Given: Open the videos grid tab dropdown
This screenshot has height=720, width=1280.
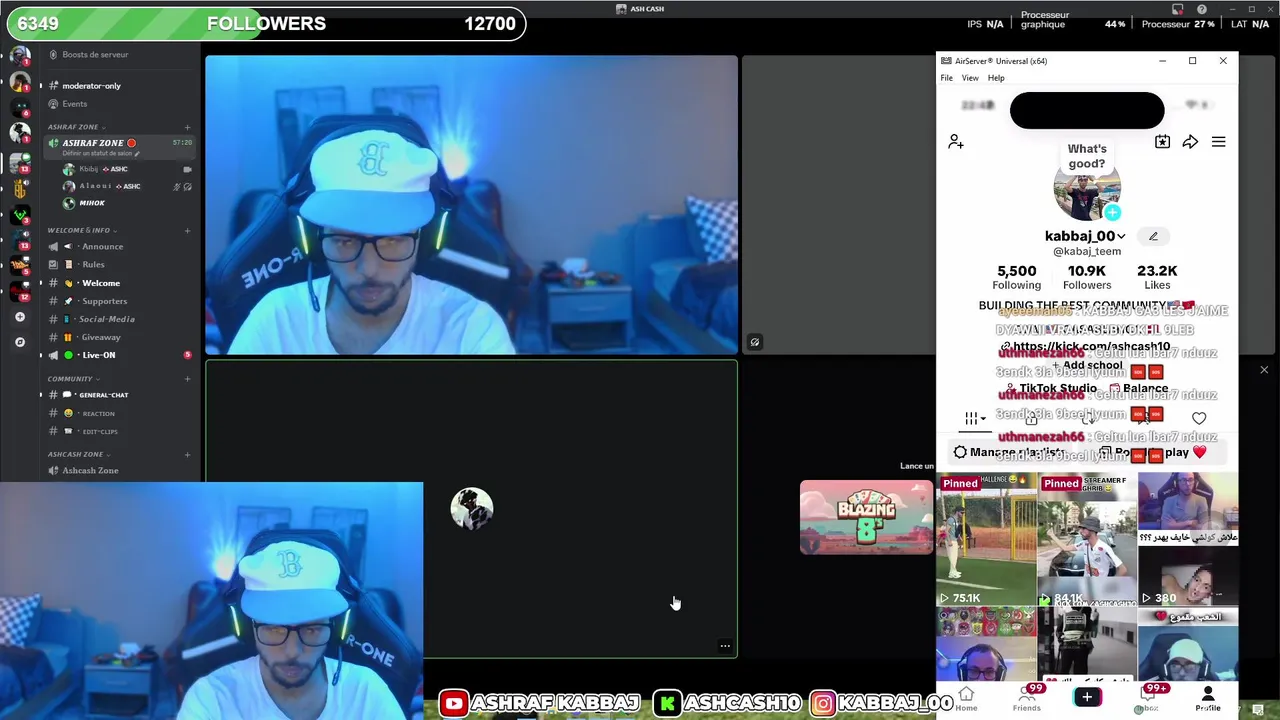Looking at the screenshot, I should pos(975,419).
